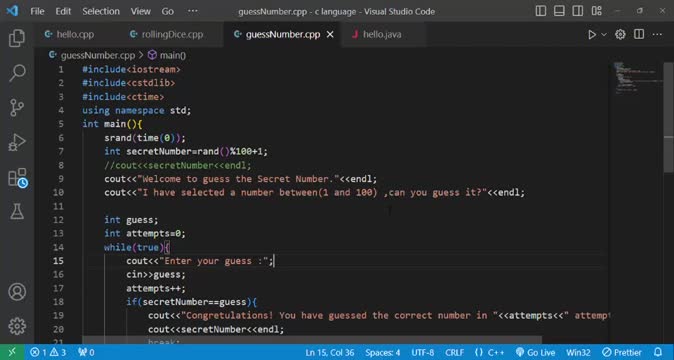
Task: Click the Run code play button
Action: (592, 34)
